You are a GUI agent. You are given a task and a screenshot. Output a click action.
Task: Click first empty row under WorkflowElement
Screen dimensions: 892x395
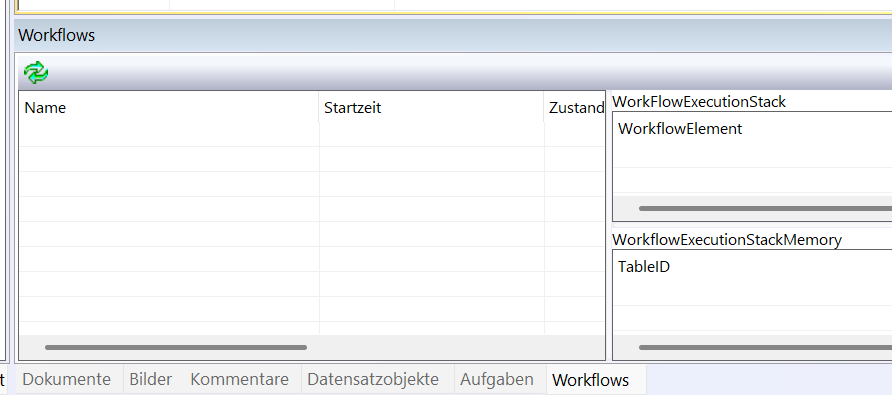click(753, 154)
